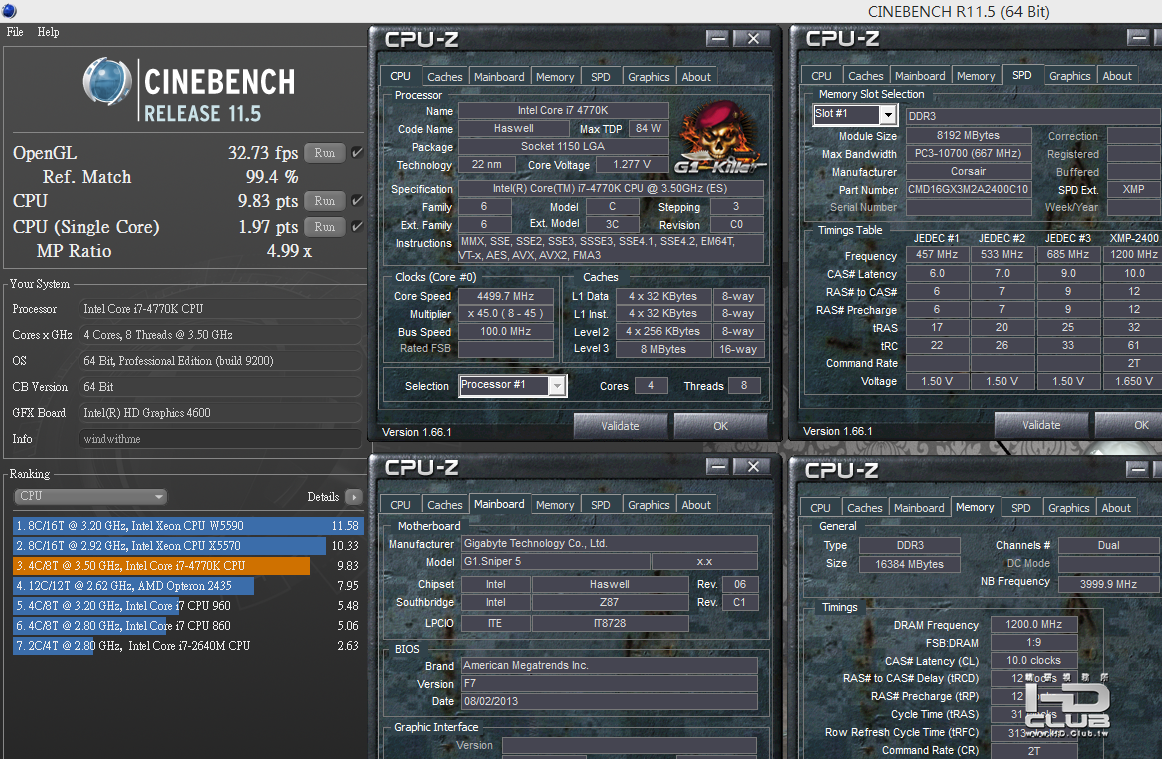Click the G1-Killer skull logo in CPU-Z
The image size is (1162, 759).
click(719, 139)
